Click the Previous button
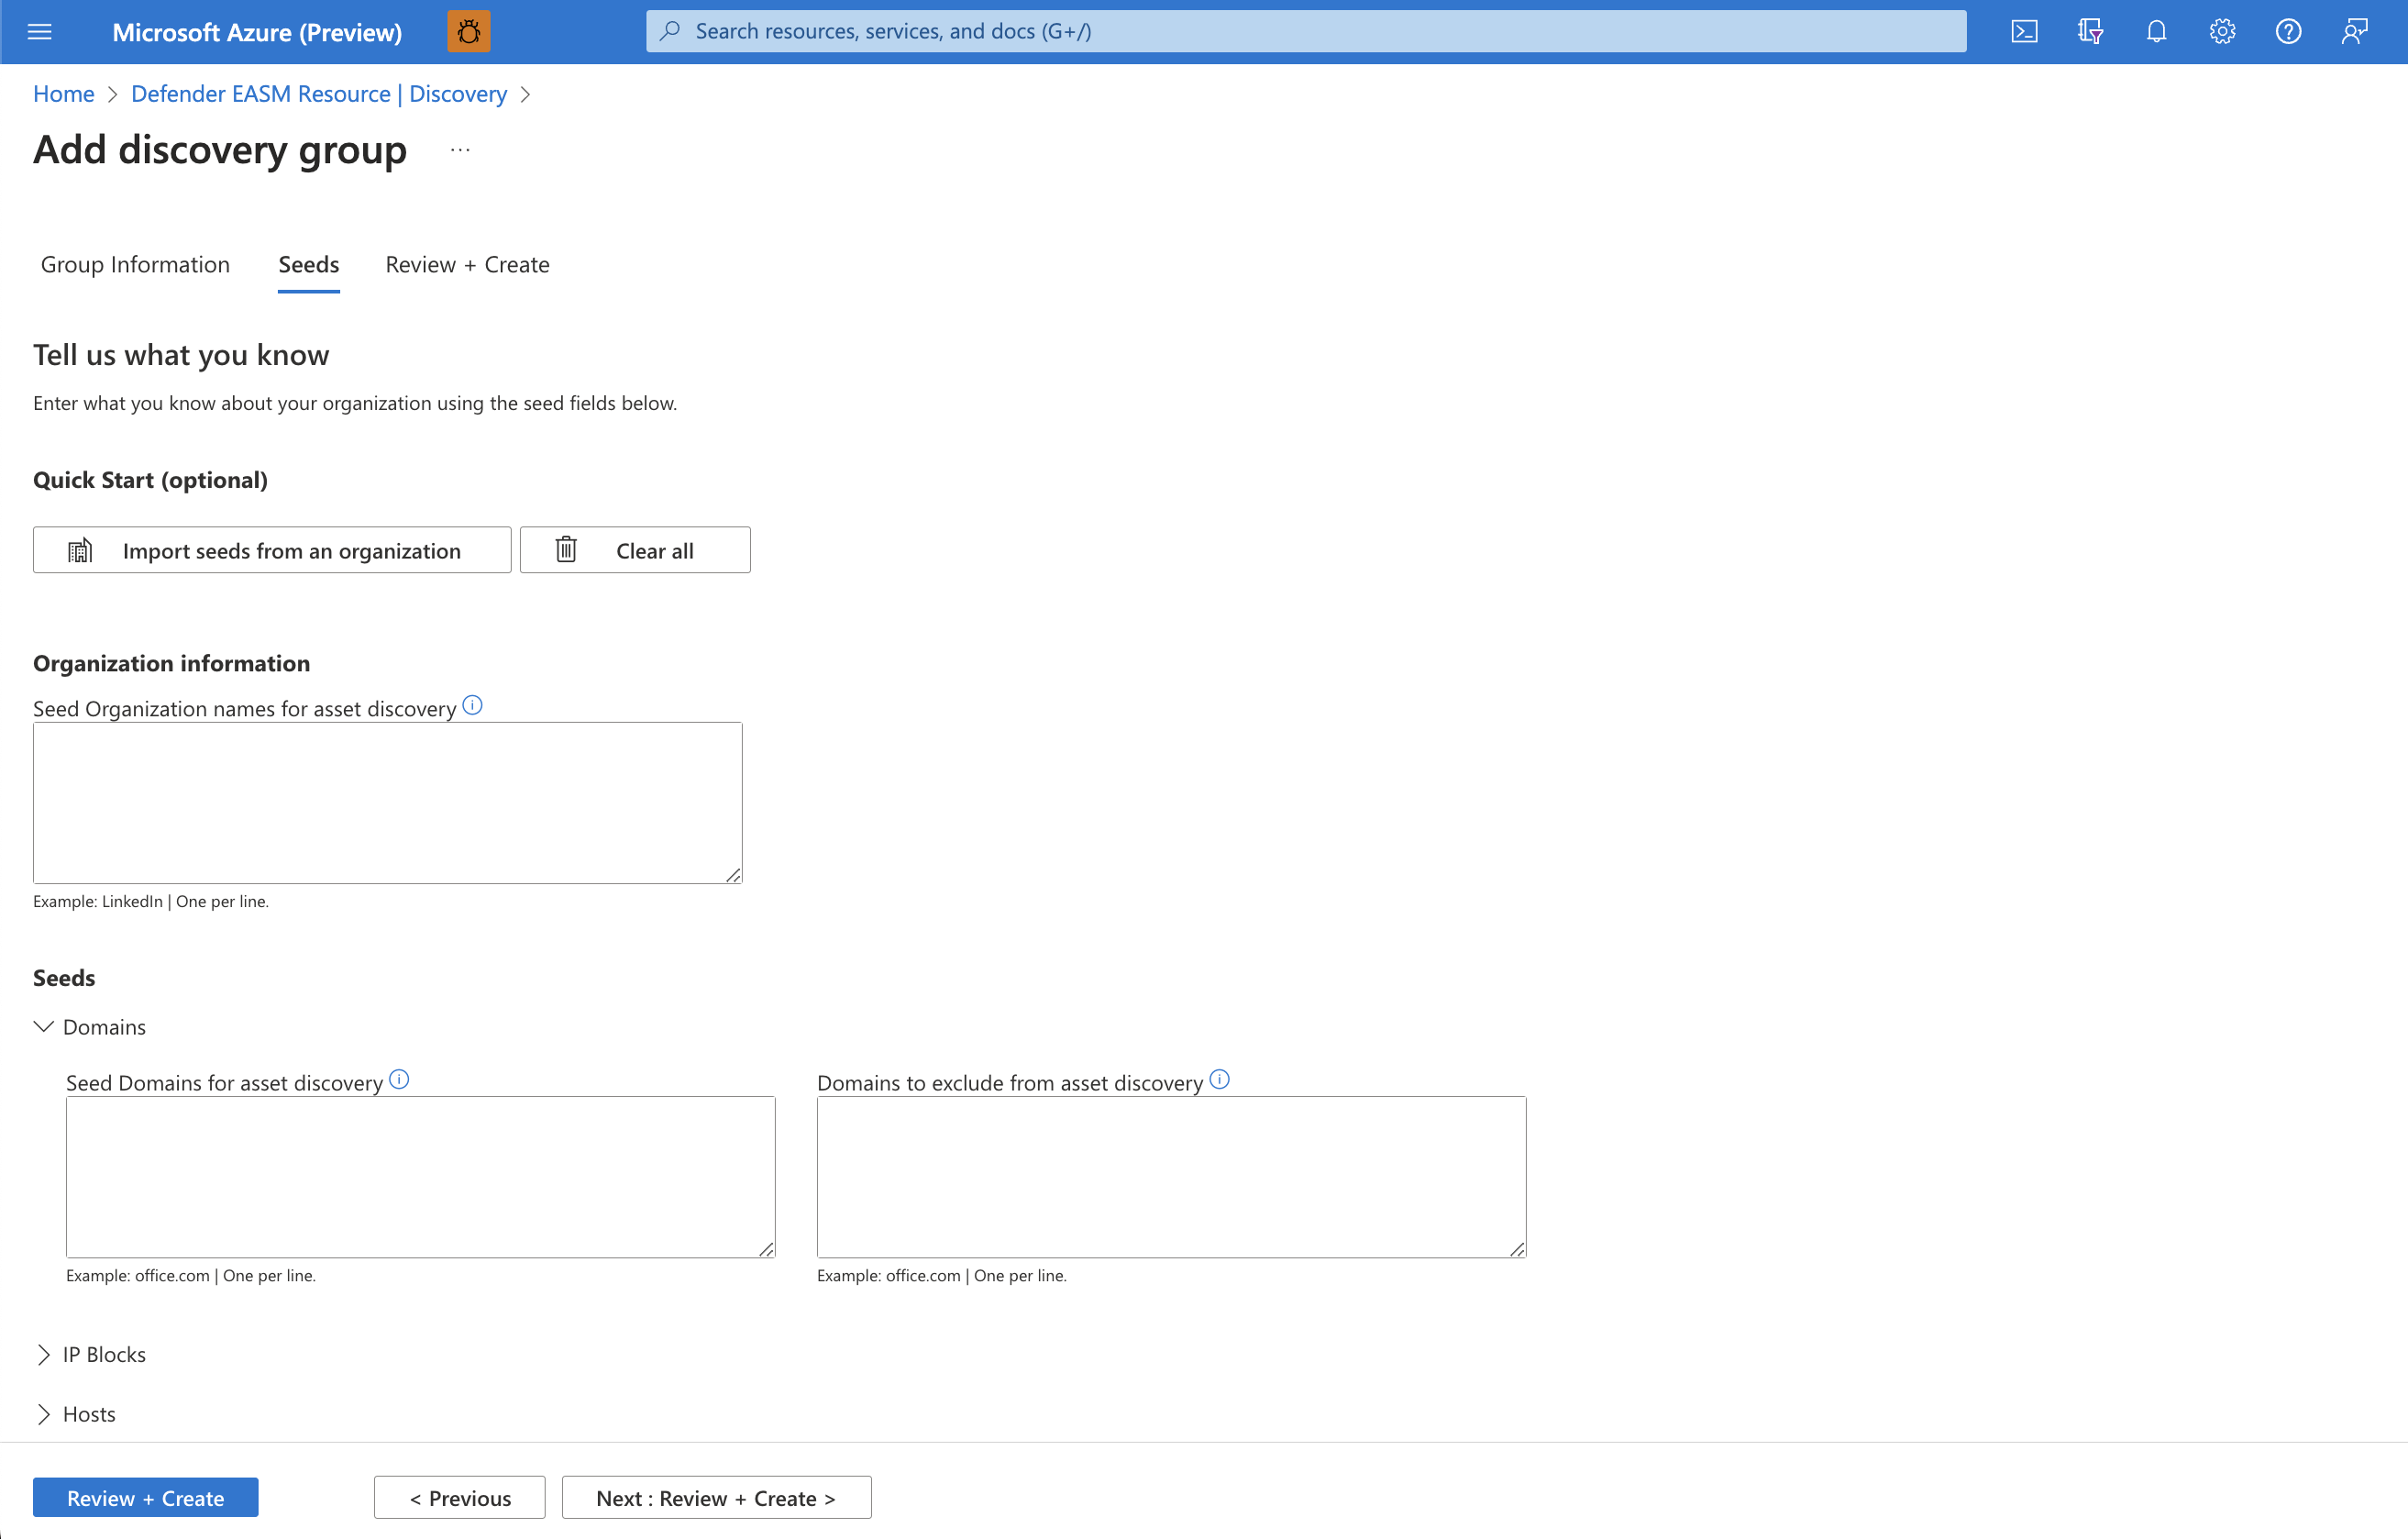Viewport: 2408px width, 1539px height. click(461, 1499)
